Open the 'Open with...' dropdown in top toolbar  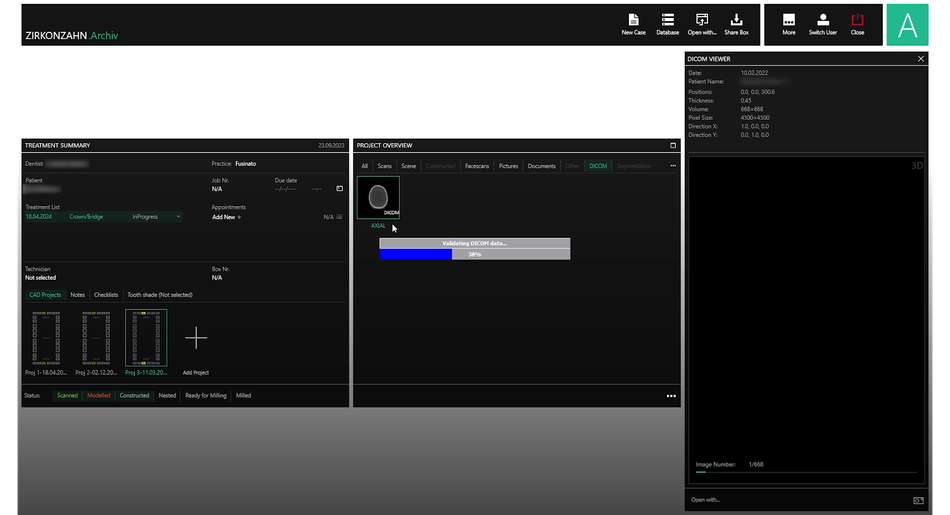coord(702,24)
